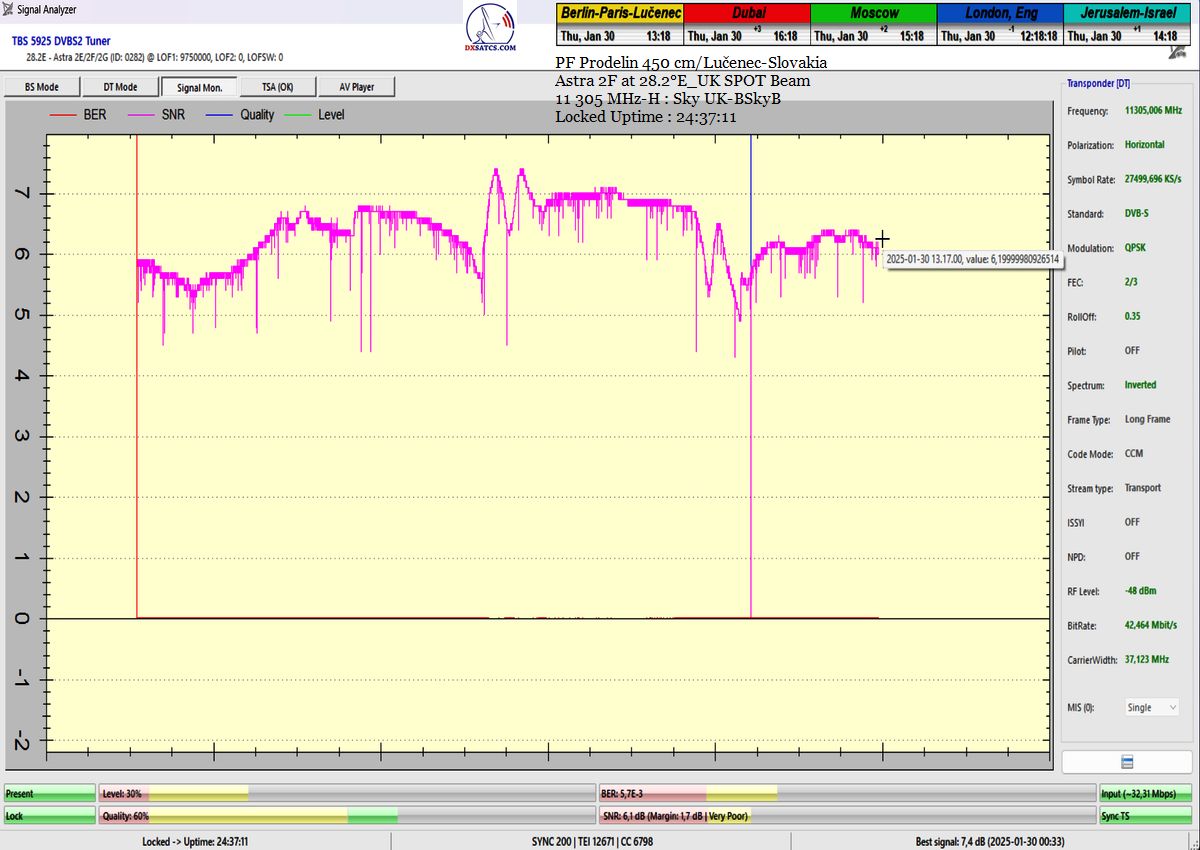
Task: Click the DT Mode button
Action: click(120, 87)
